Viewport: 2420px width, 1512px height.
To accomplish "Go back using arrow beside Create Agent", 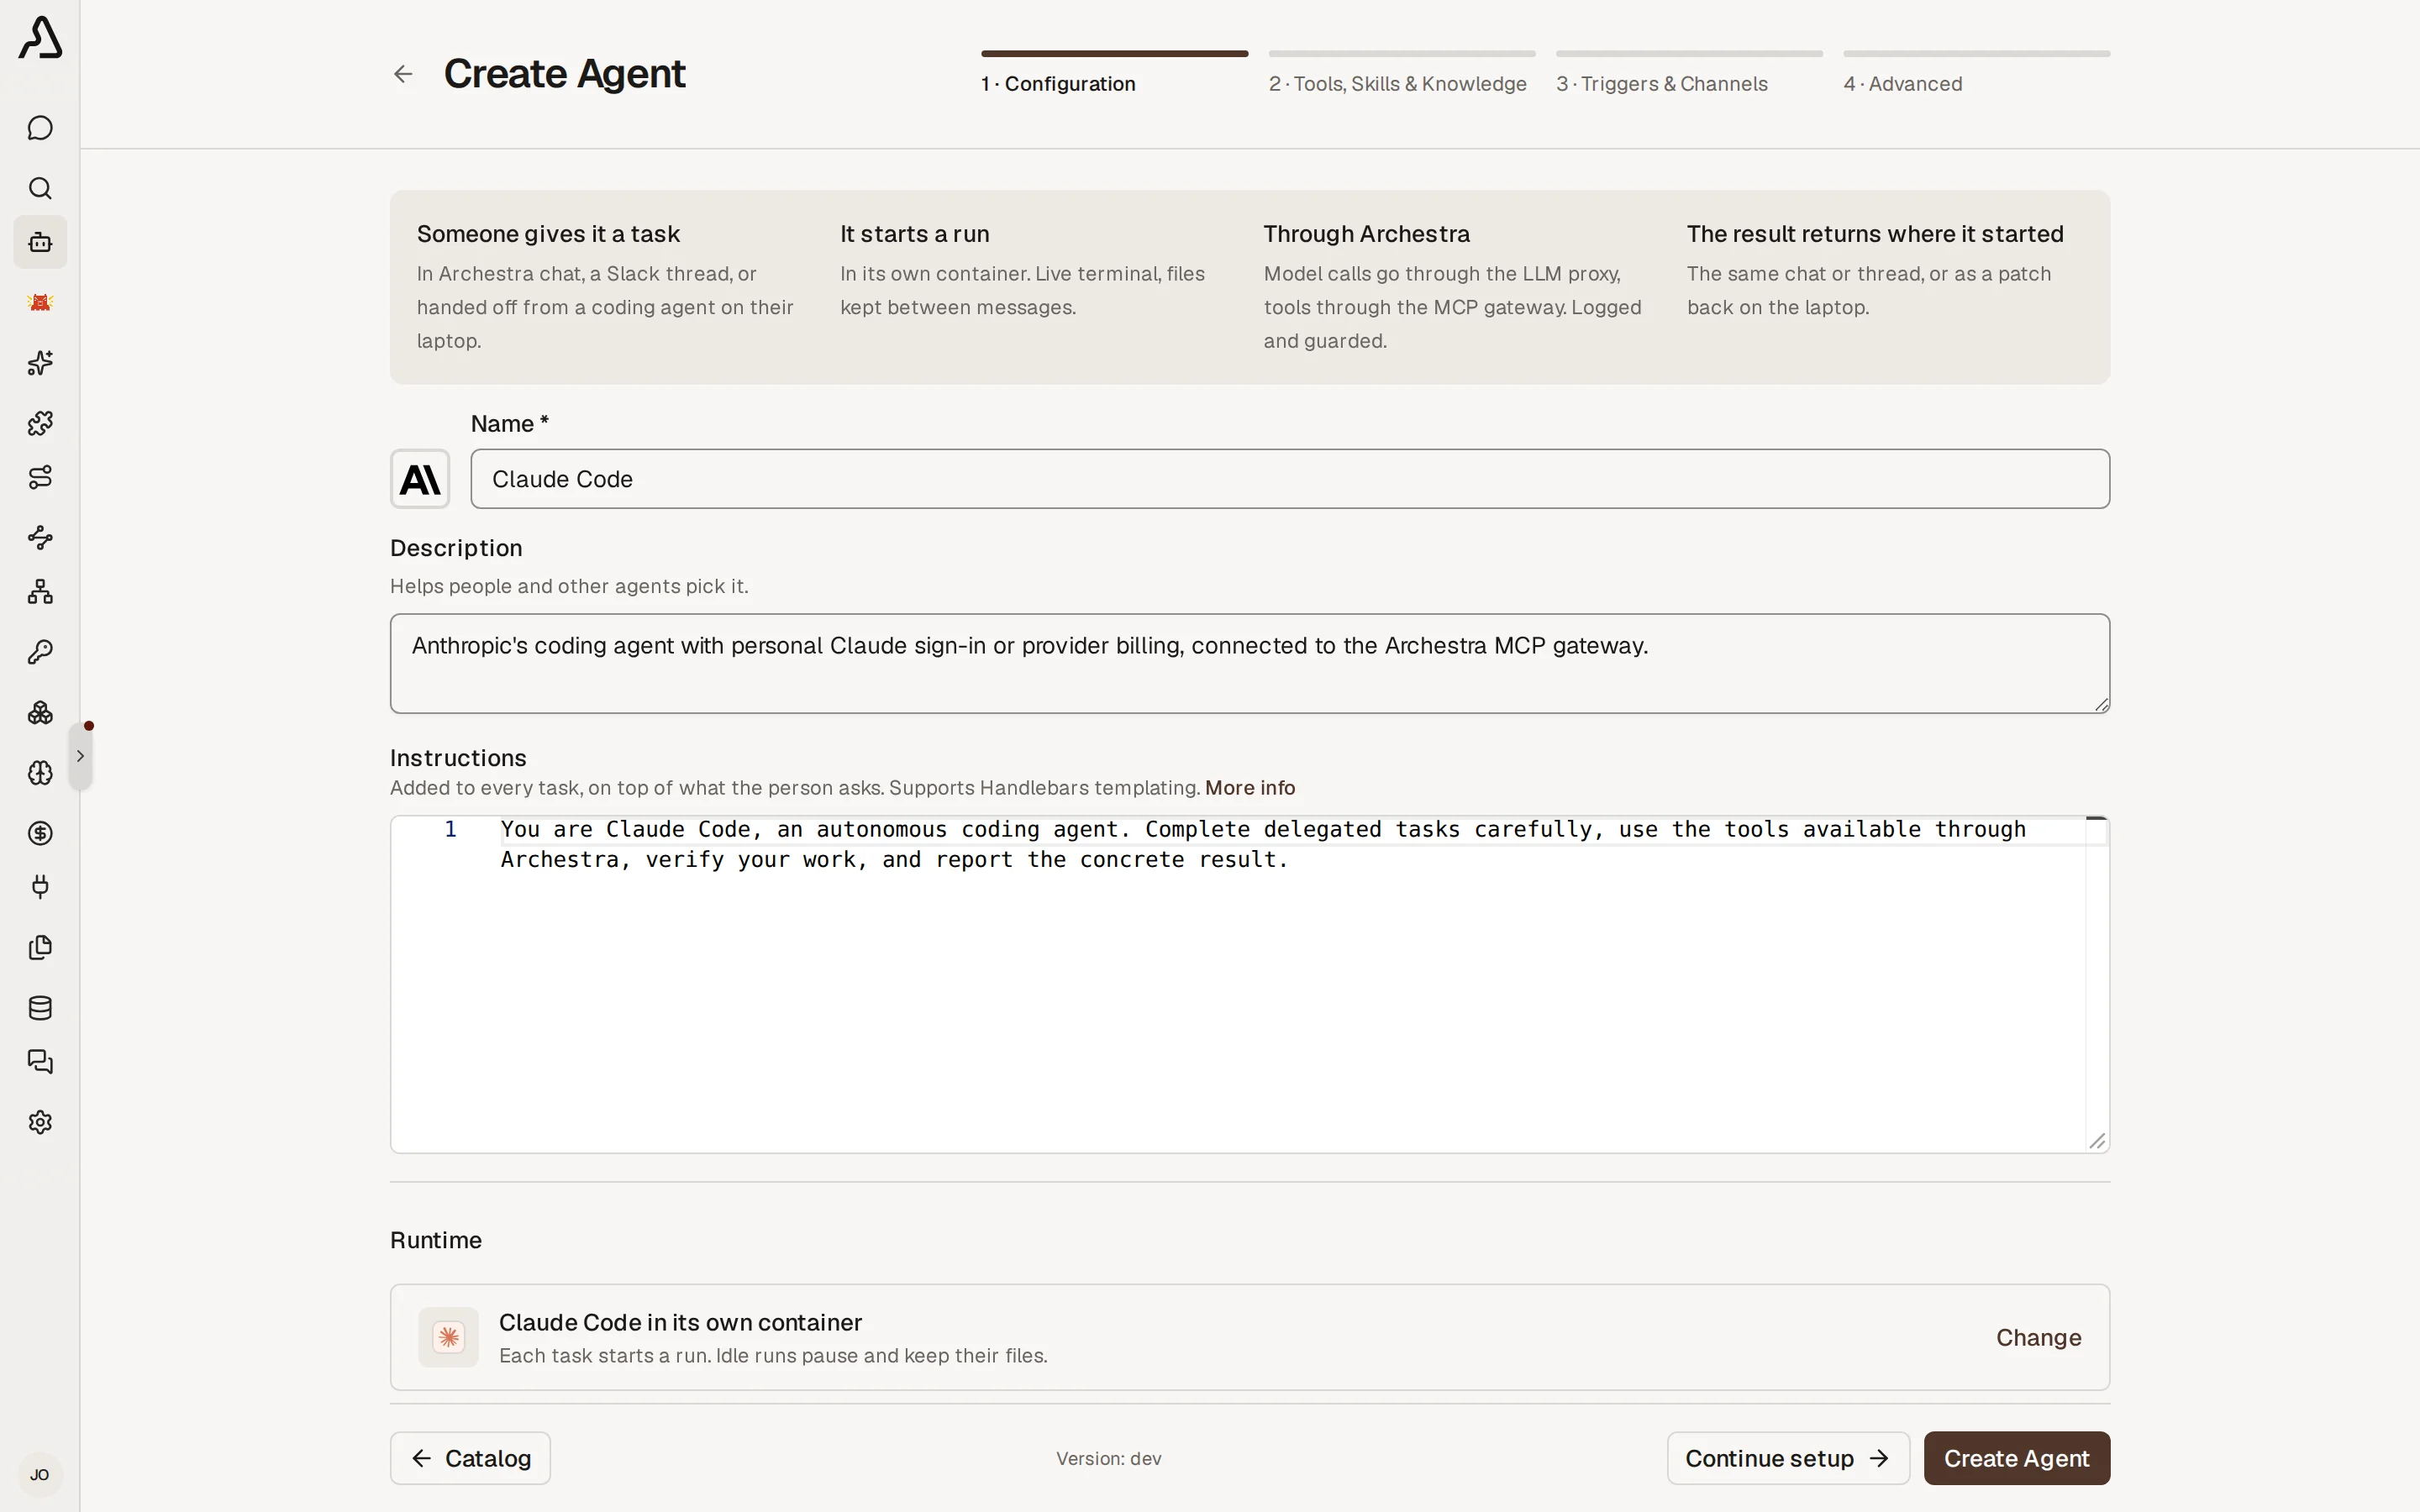I will pyautogui.click(x=403, y=74).
